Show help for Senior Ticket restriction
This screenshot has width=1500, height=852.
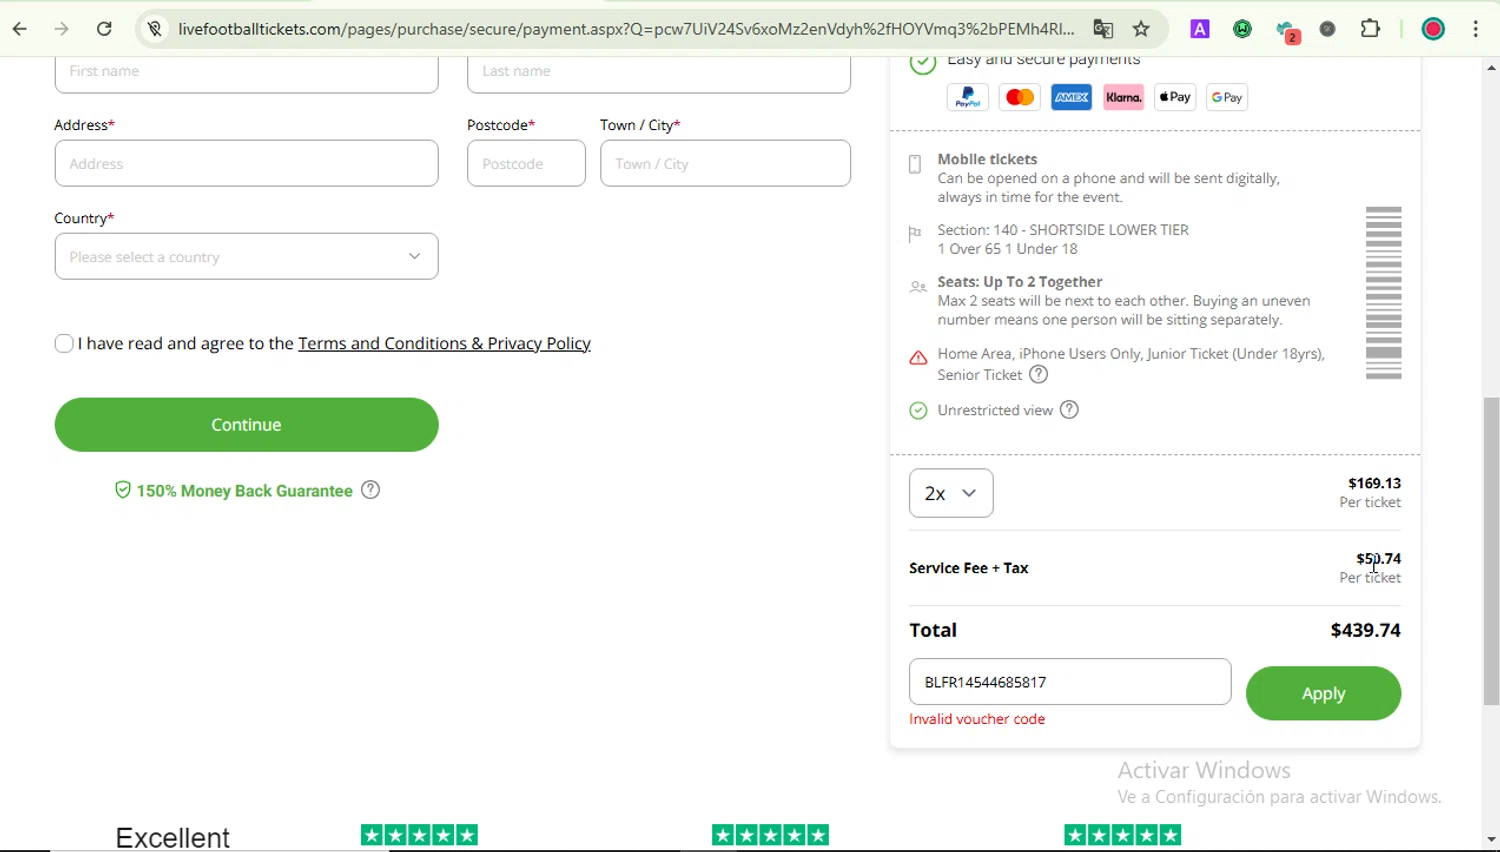pos(1039,375)
